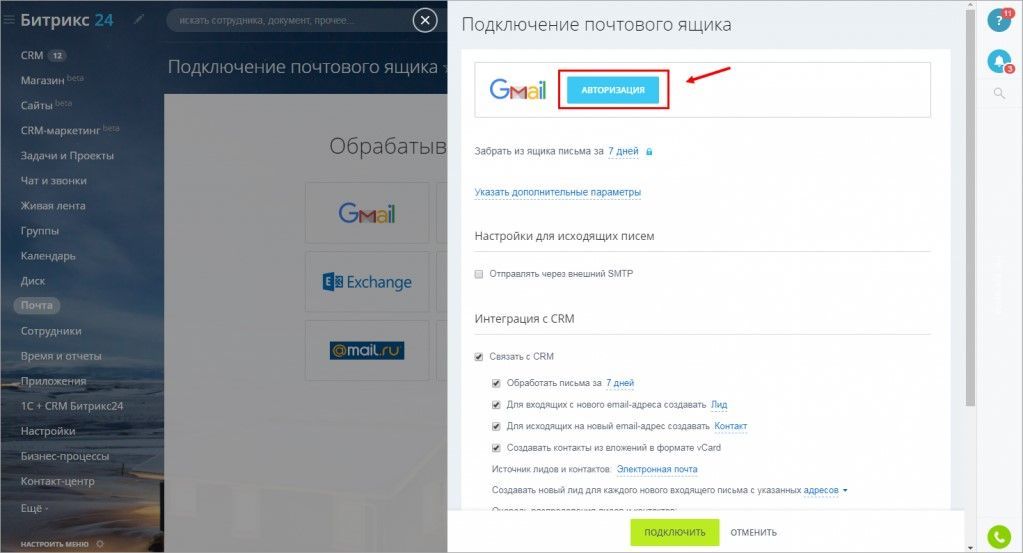Close the slider panel with X icon
Viewport: 1023px width, 553px height.
pos(425,21)
